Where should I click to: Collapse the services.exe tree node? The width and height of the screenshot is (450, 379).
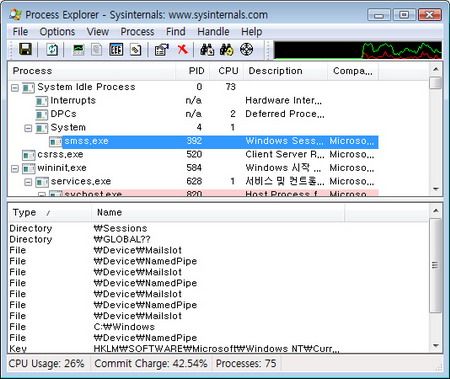click(x=28, y=182)
